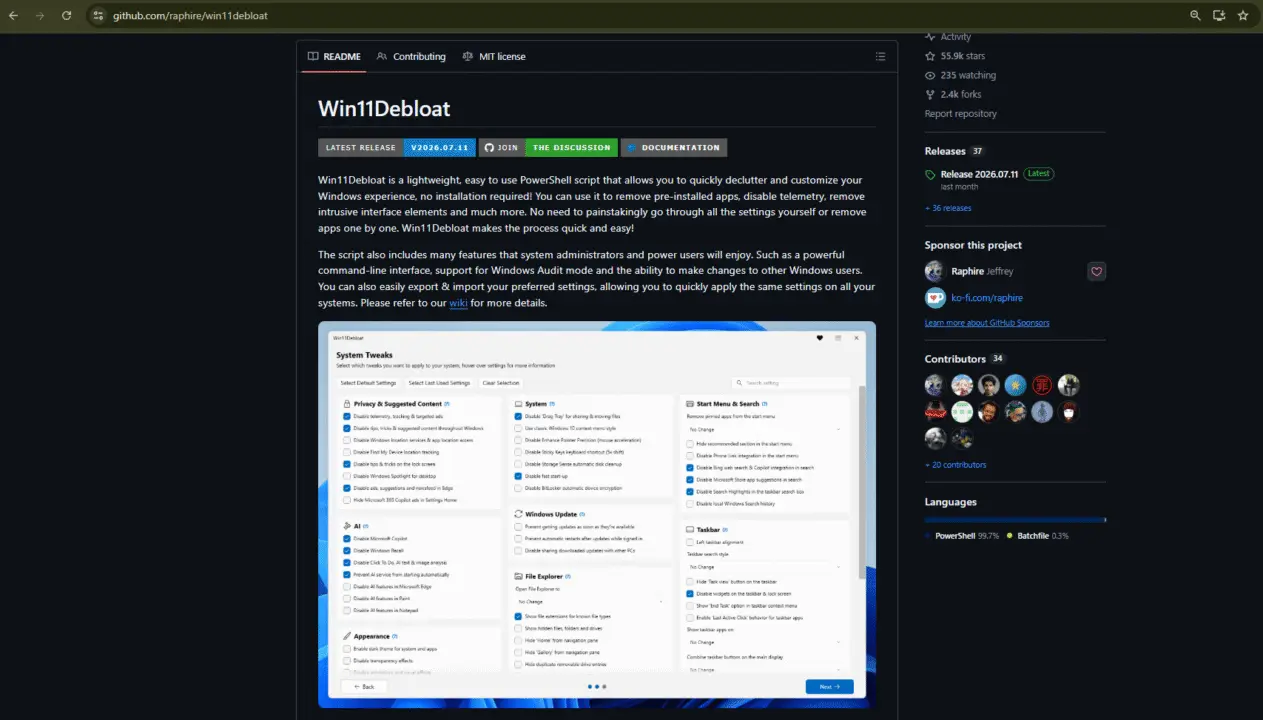Open the ko-fi.com/raphire link
Screen dimensions: 1263x720
pos(987,298)
